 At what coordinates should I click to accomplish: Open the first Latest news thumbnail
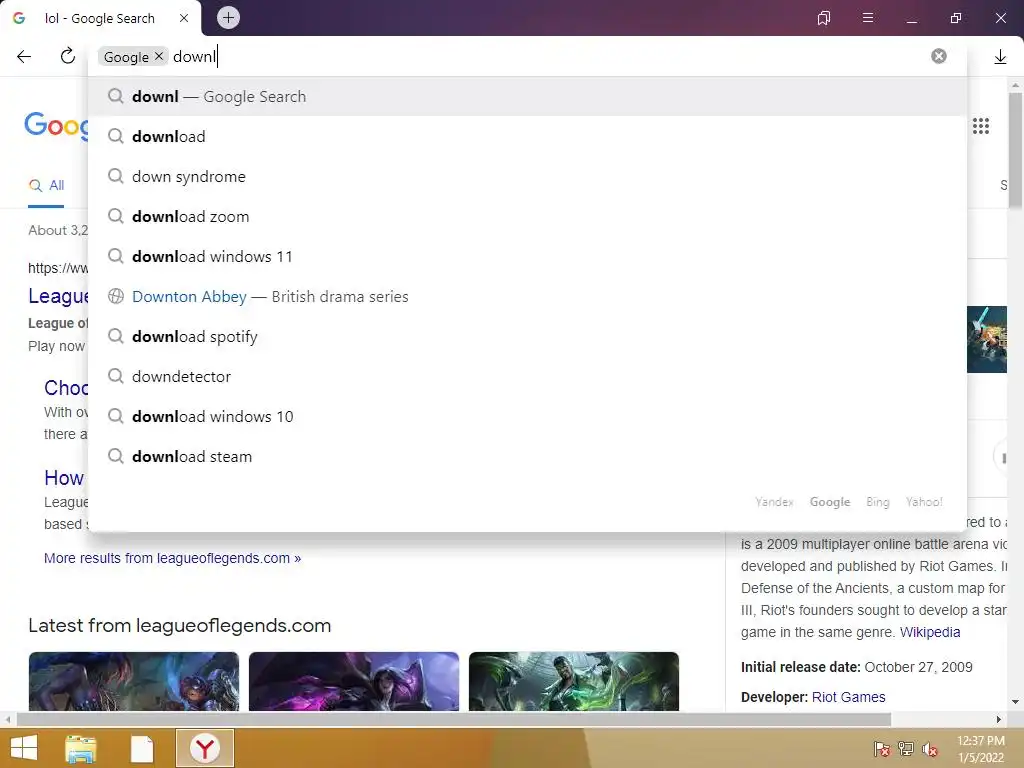(x=134, y=681)
